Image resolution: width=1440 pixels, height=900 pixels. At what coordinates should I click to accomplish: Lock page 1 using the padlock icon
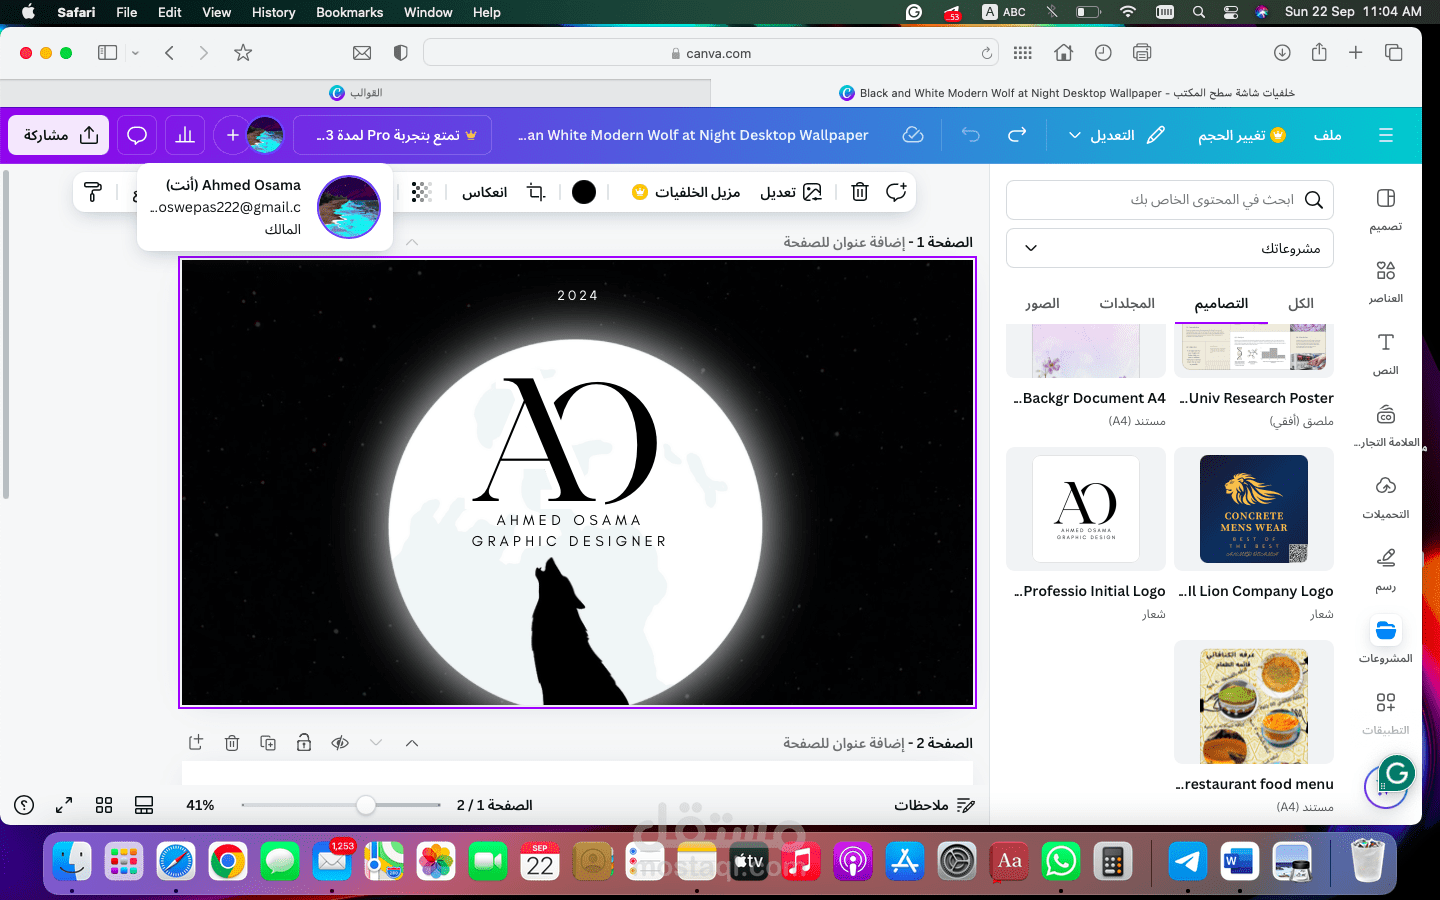[x=304, y=743]
